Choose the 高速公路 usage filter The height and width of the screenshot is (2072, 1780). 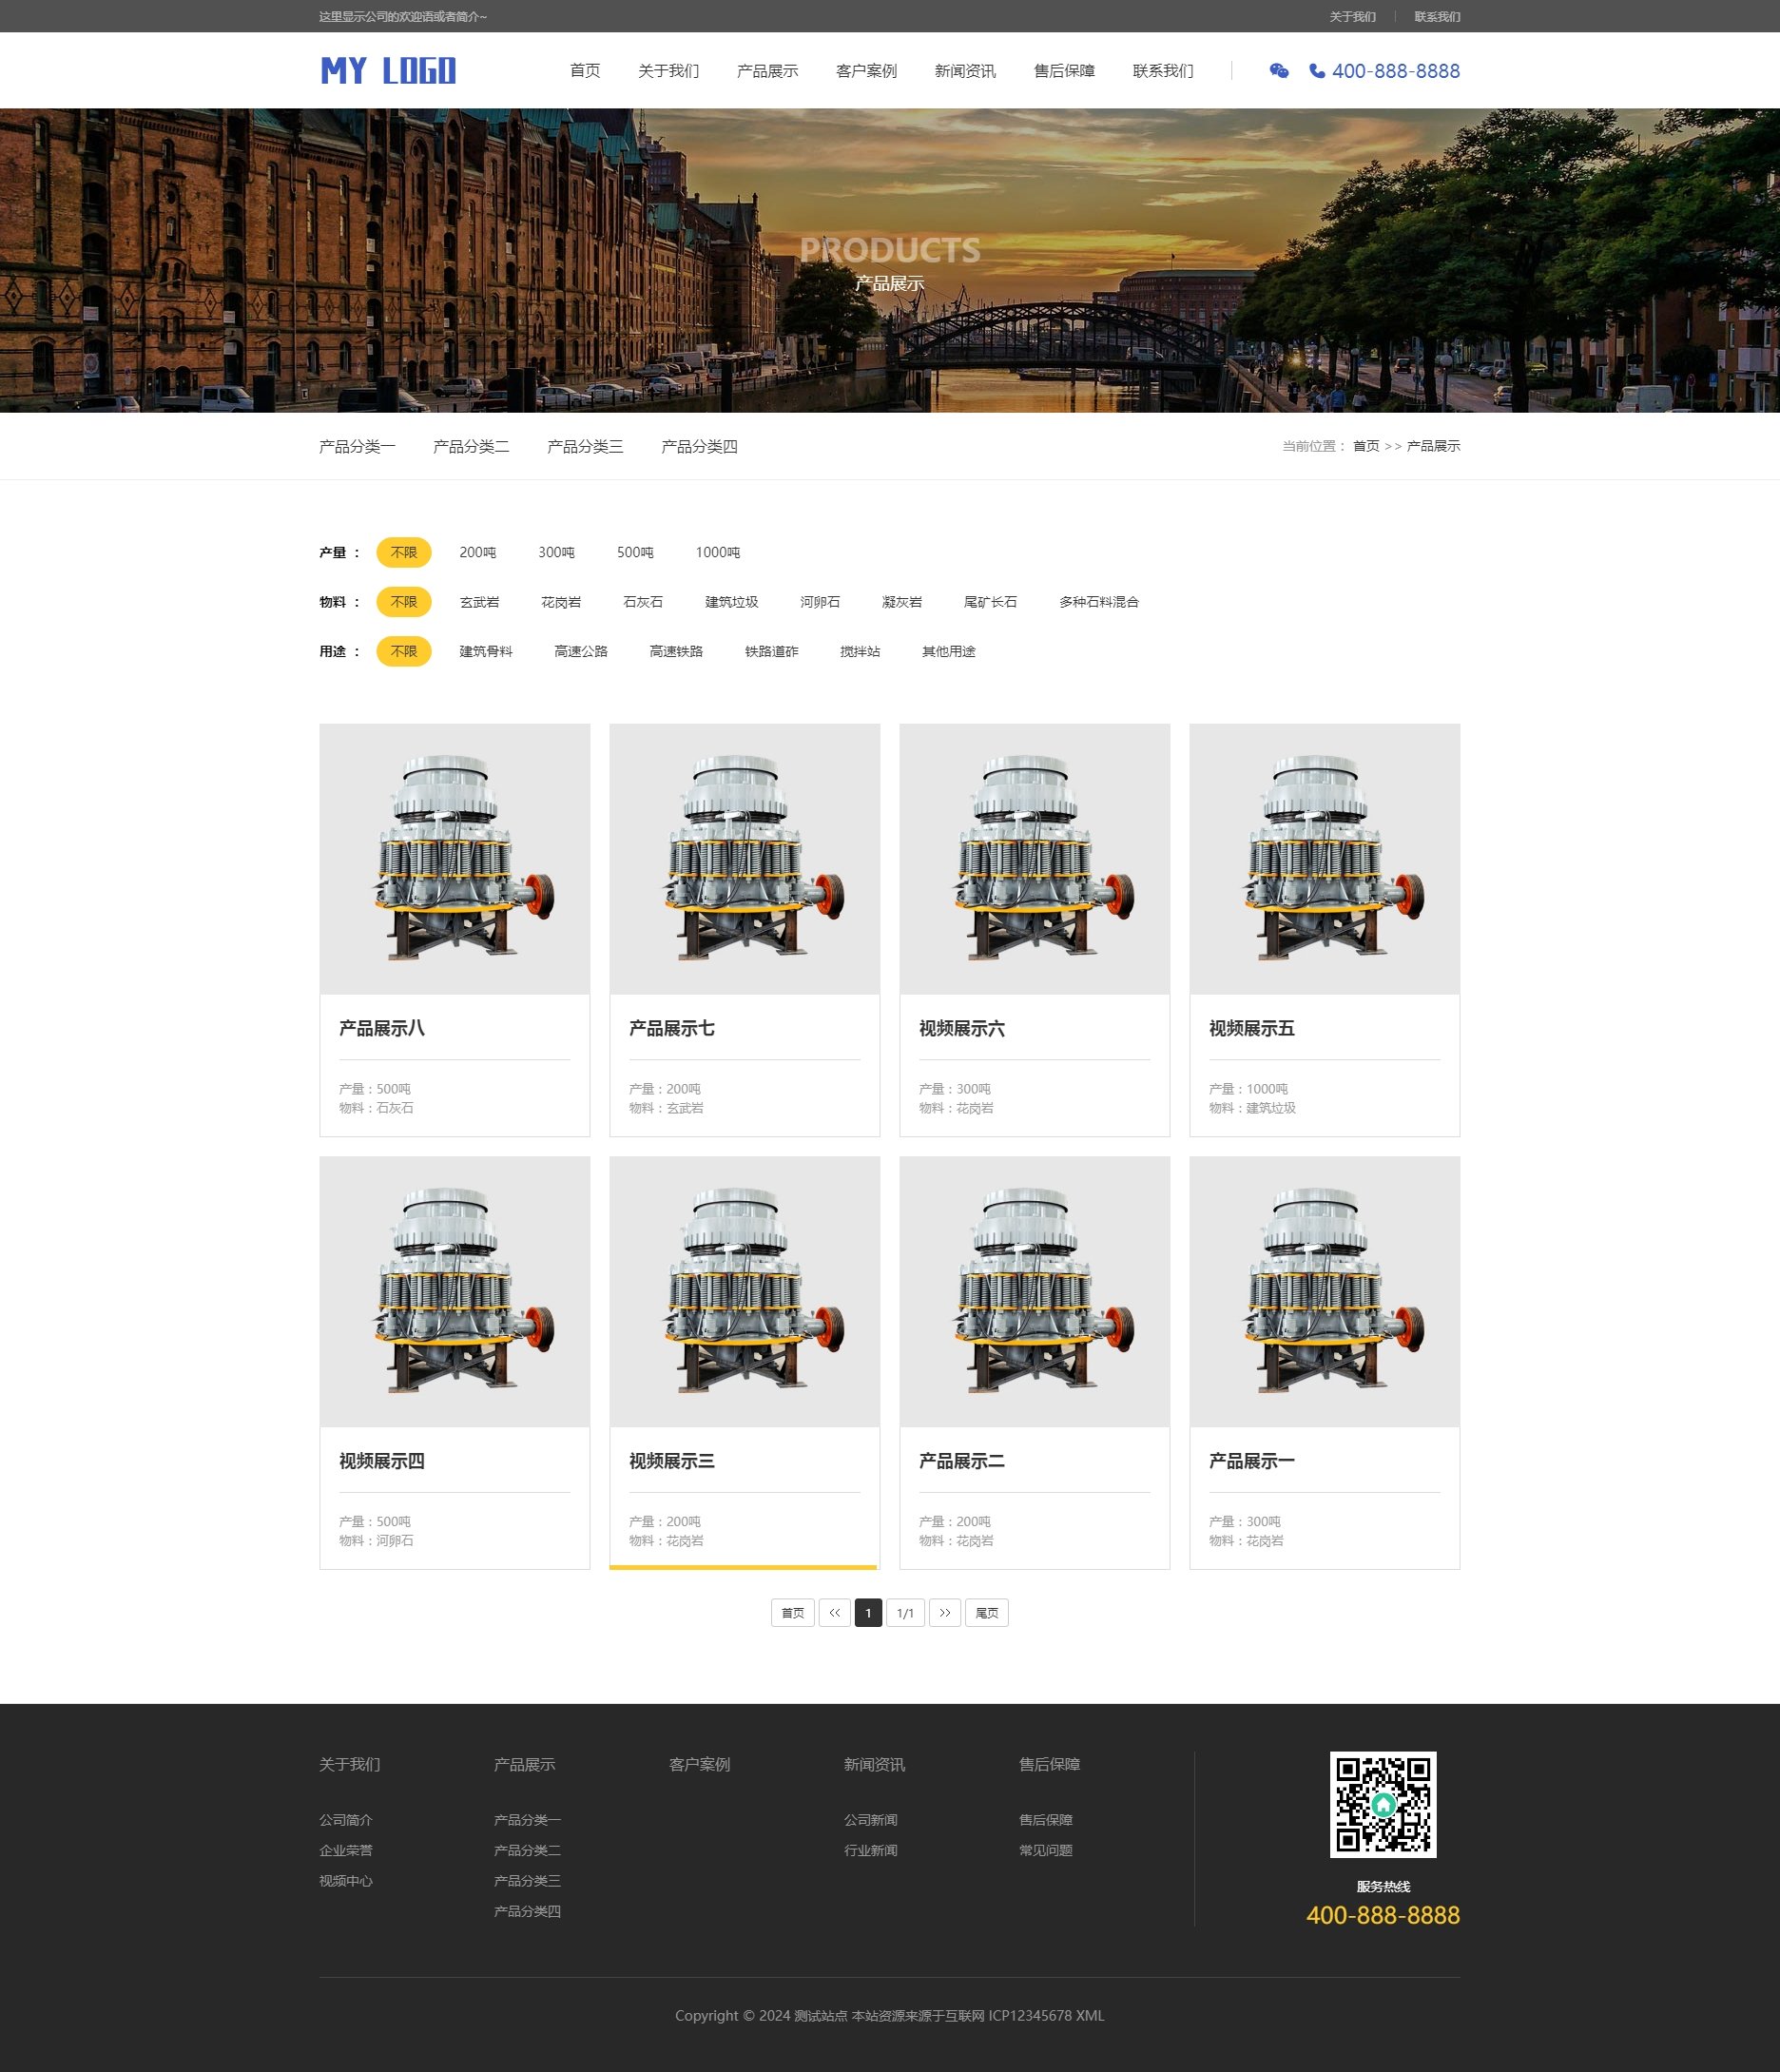click(x=580, y=651)
